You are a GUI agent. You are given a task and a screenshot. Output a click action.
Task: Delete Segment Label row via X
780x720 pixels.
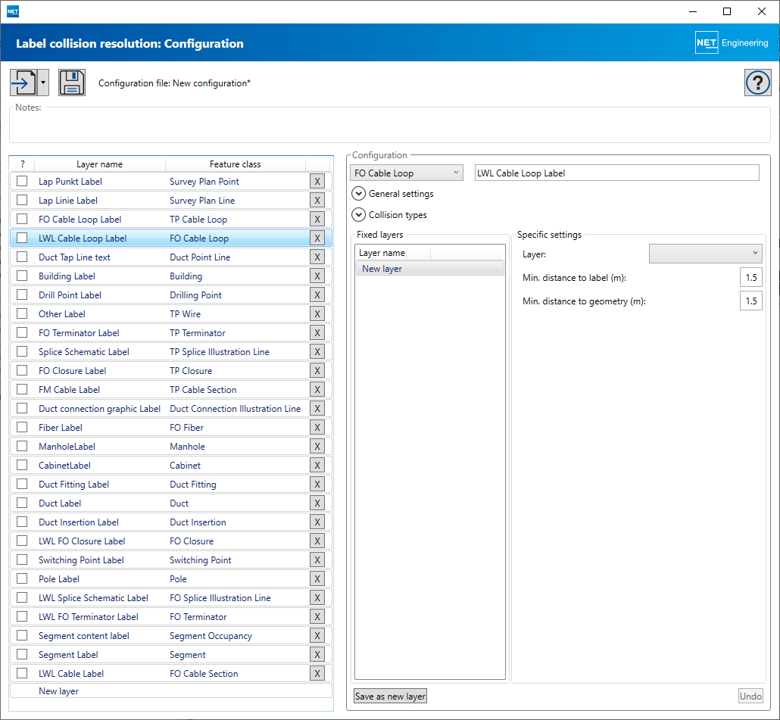pyautogui.click(x=317, y=654)
